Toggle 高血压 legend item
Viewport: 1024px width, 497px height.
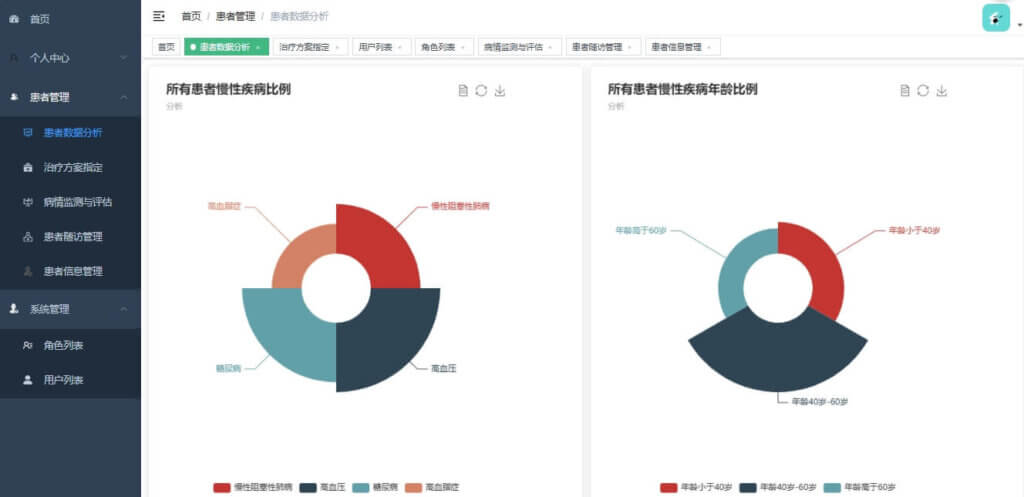coord(323,487)
